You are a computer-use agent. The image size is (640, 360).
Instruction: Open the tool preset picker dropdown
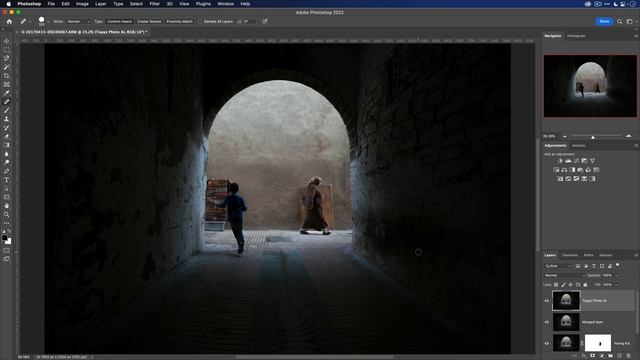click(x=30, y=21)
